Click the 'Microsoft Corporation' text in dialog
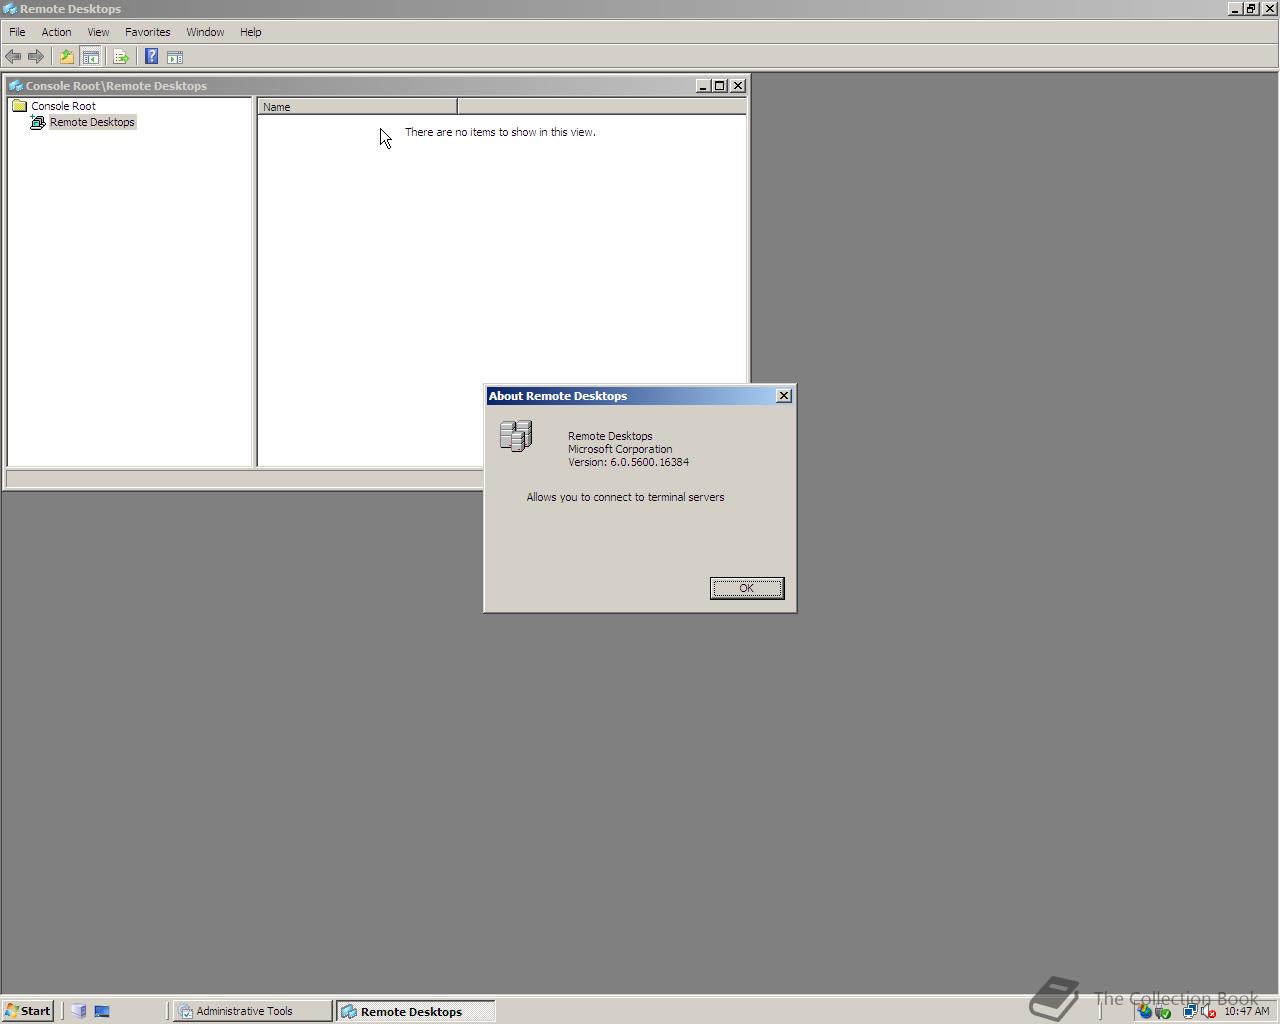The width and height of the screenshot is (1280, 1024). coord(620,449)
